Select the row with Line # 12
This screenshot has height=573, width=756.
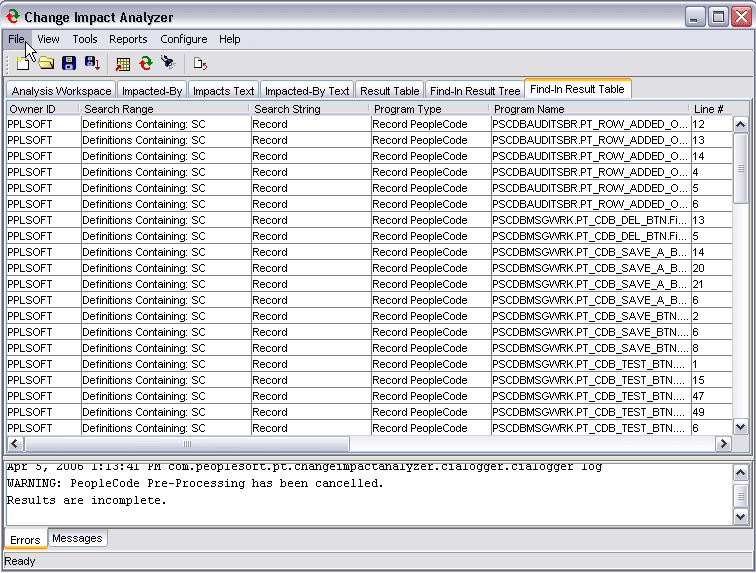(369, 124)
